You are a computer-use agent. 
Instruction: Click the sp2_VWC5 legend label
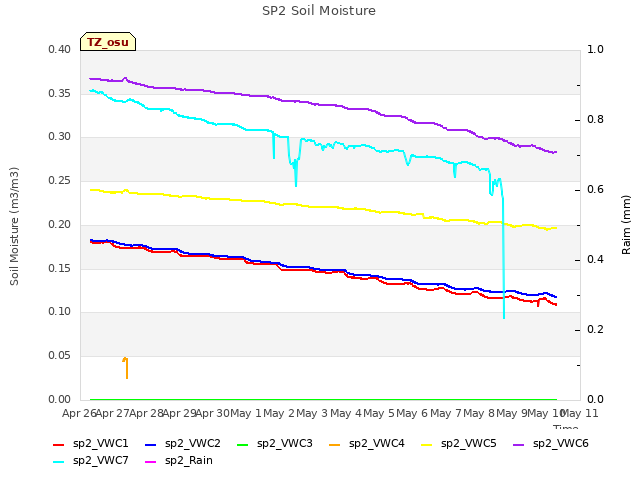[x=469, y=444]
